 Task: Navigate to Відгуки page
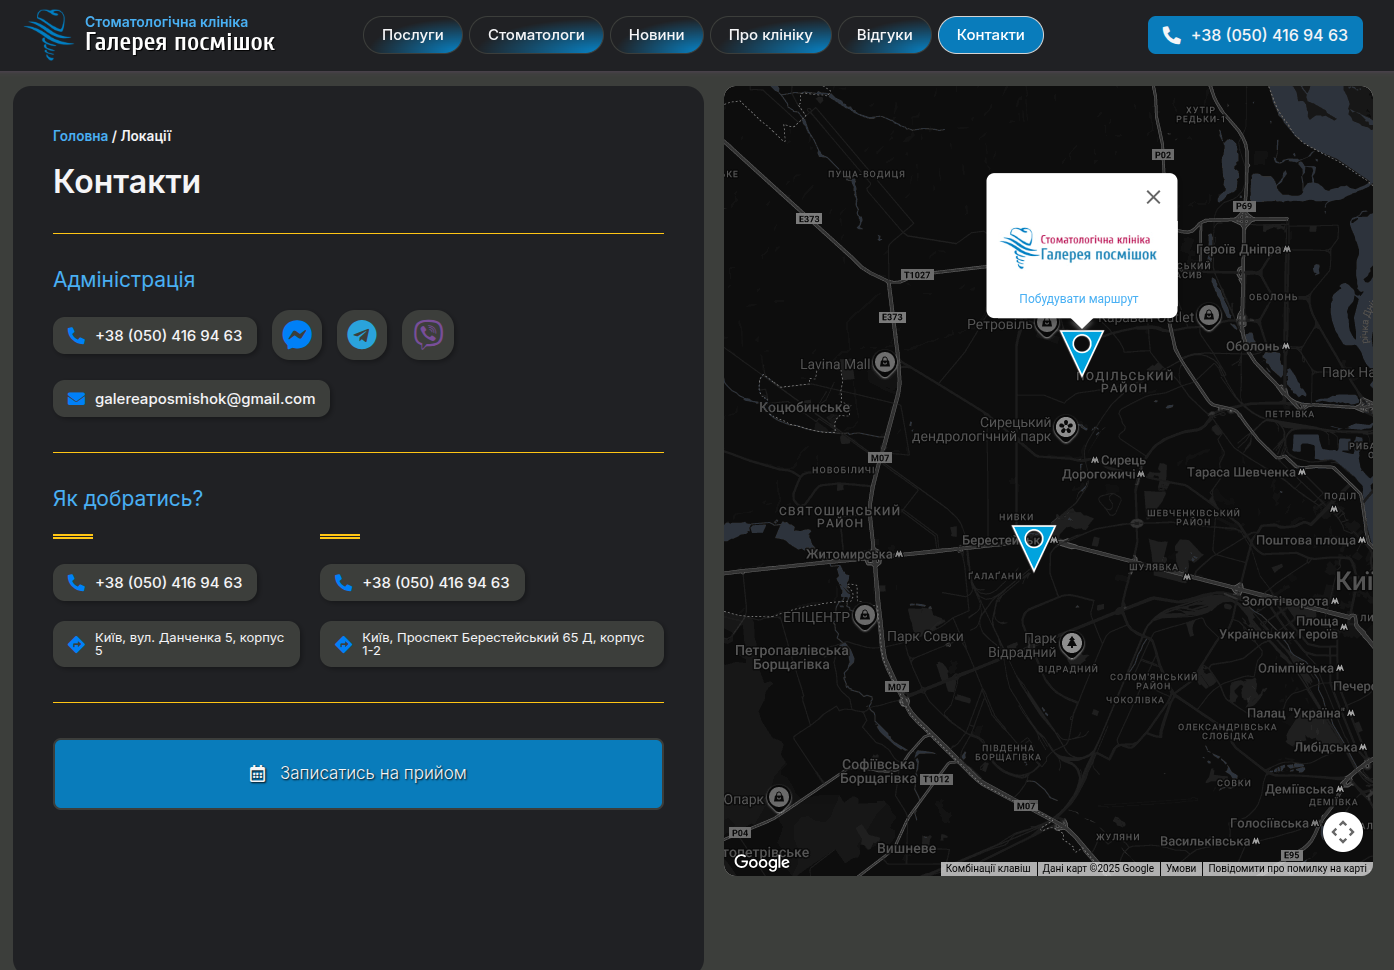point(884,35)
